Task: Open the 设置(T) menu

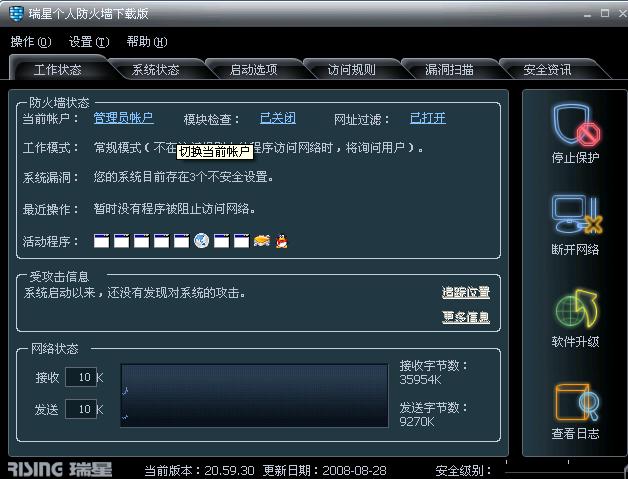Action: (89, 42)
